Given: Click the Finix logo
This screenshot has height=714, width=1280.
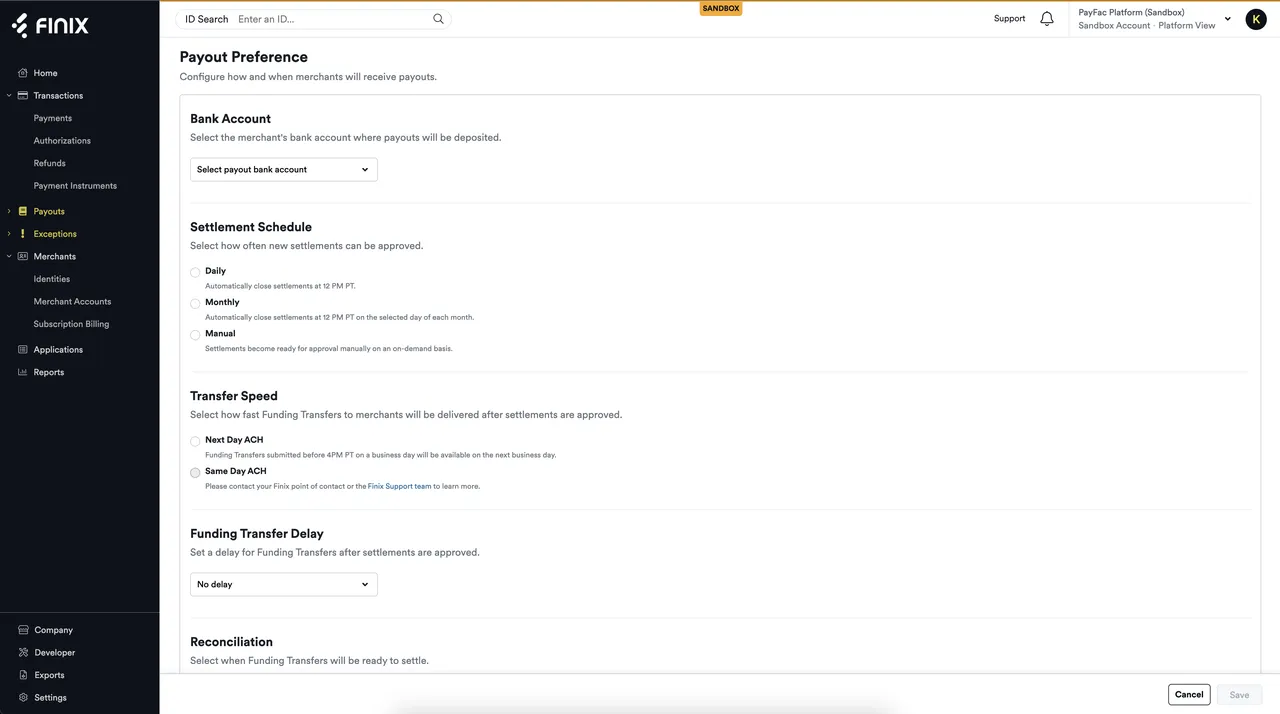Looking at the screenshot, I should click(x=50, y=26).
